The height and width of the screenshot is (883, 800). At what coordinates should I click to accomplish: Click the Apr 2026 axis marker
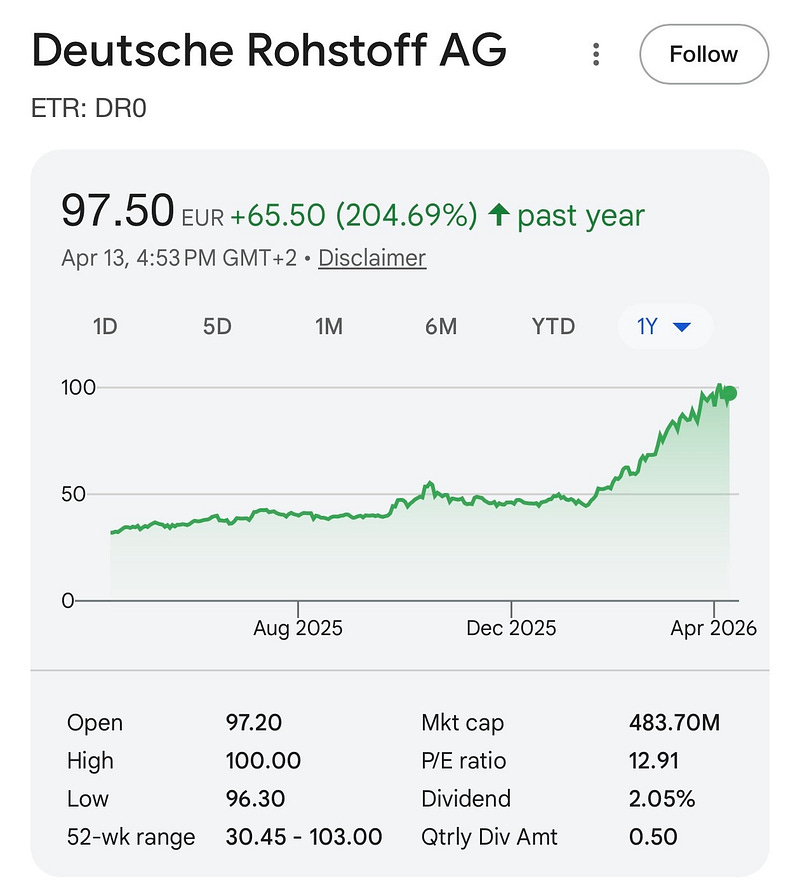tap(713, 628)
